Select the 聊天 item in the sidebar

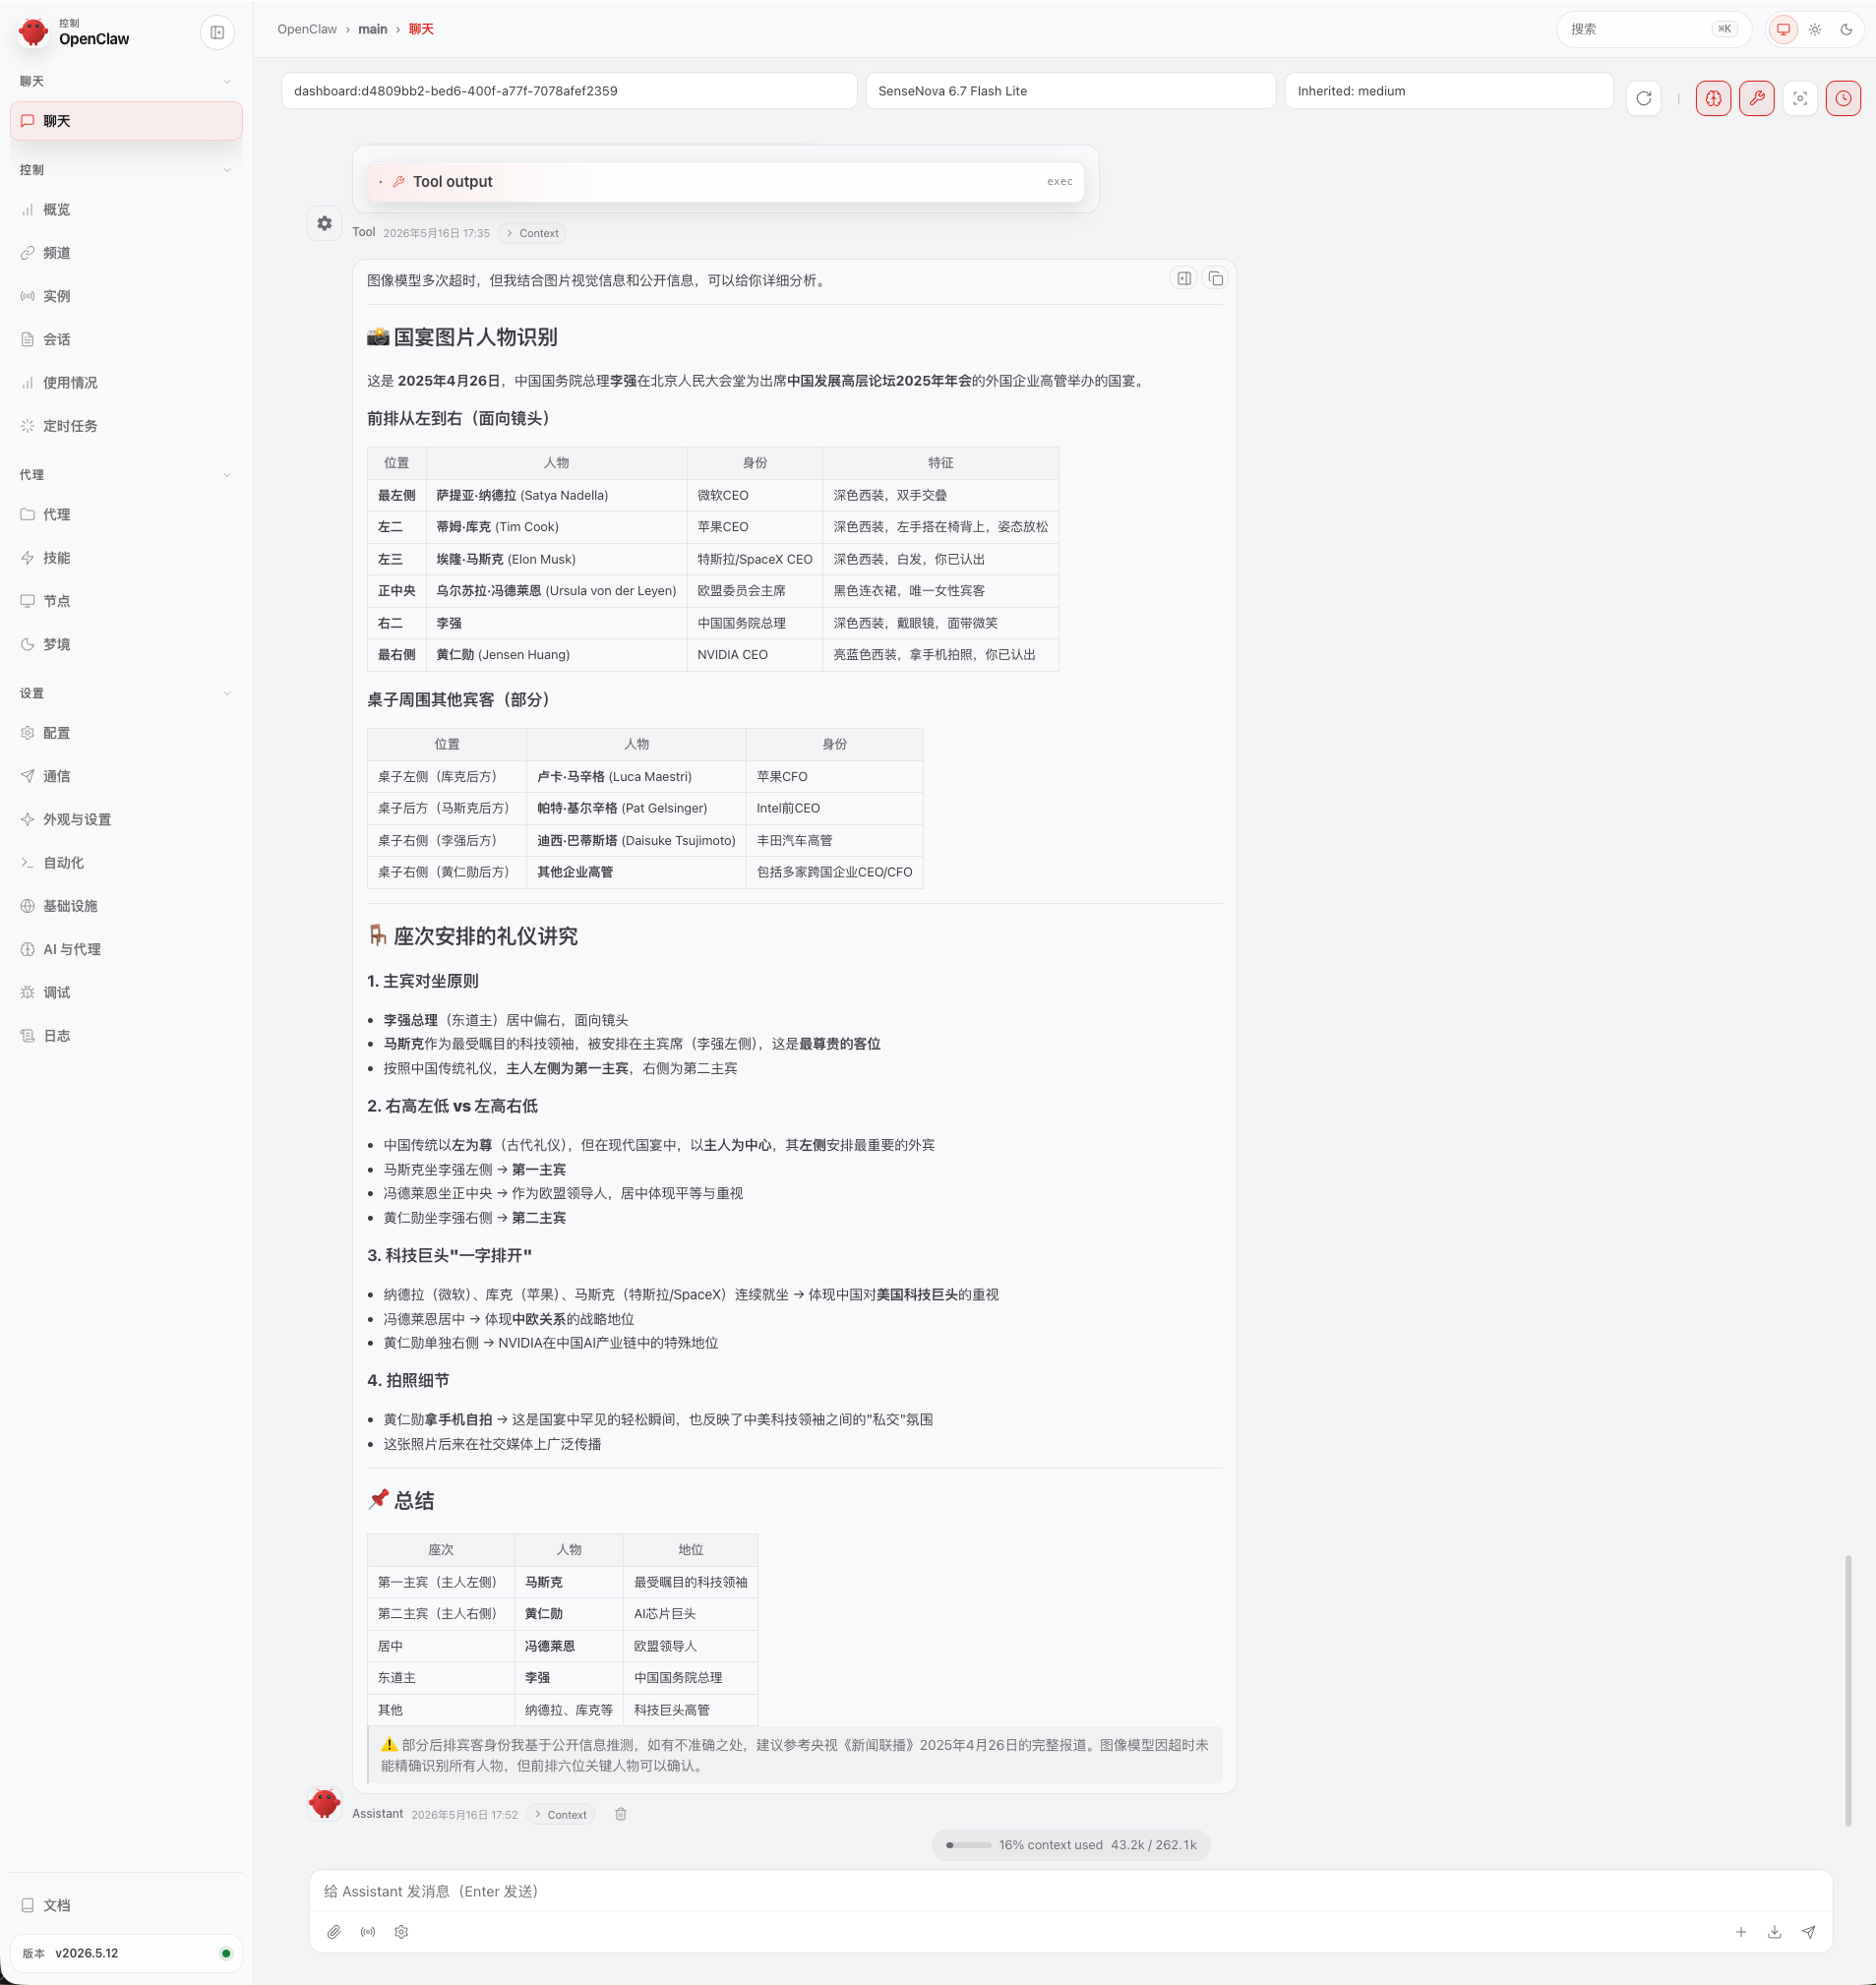126,121
